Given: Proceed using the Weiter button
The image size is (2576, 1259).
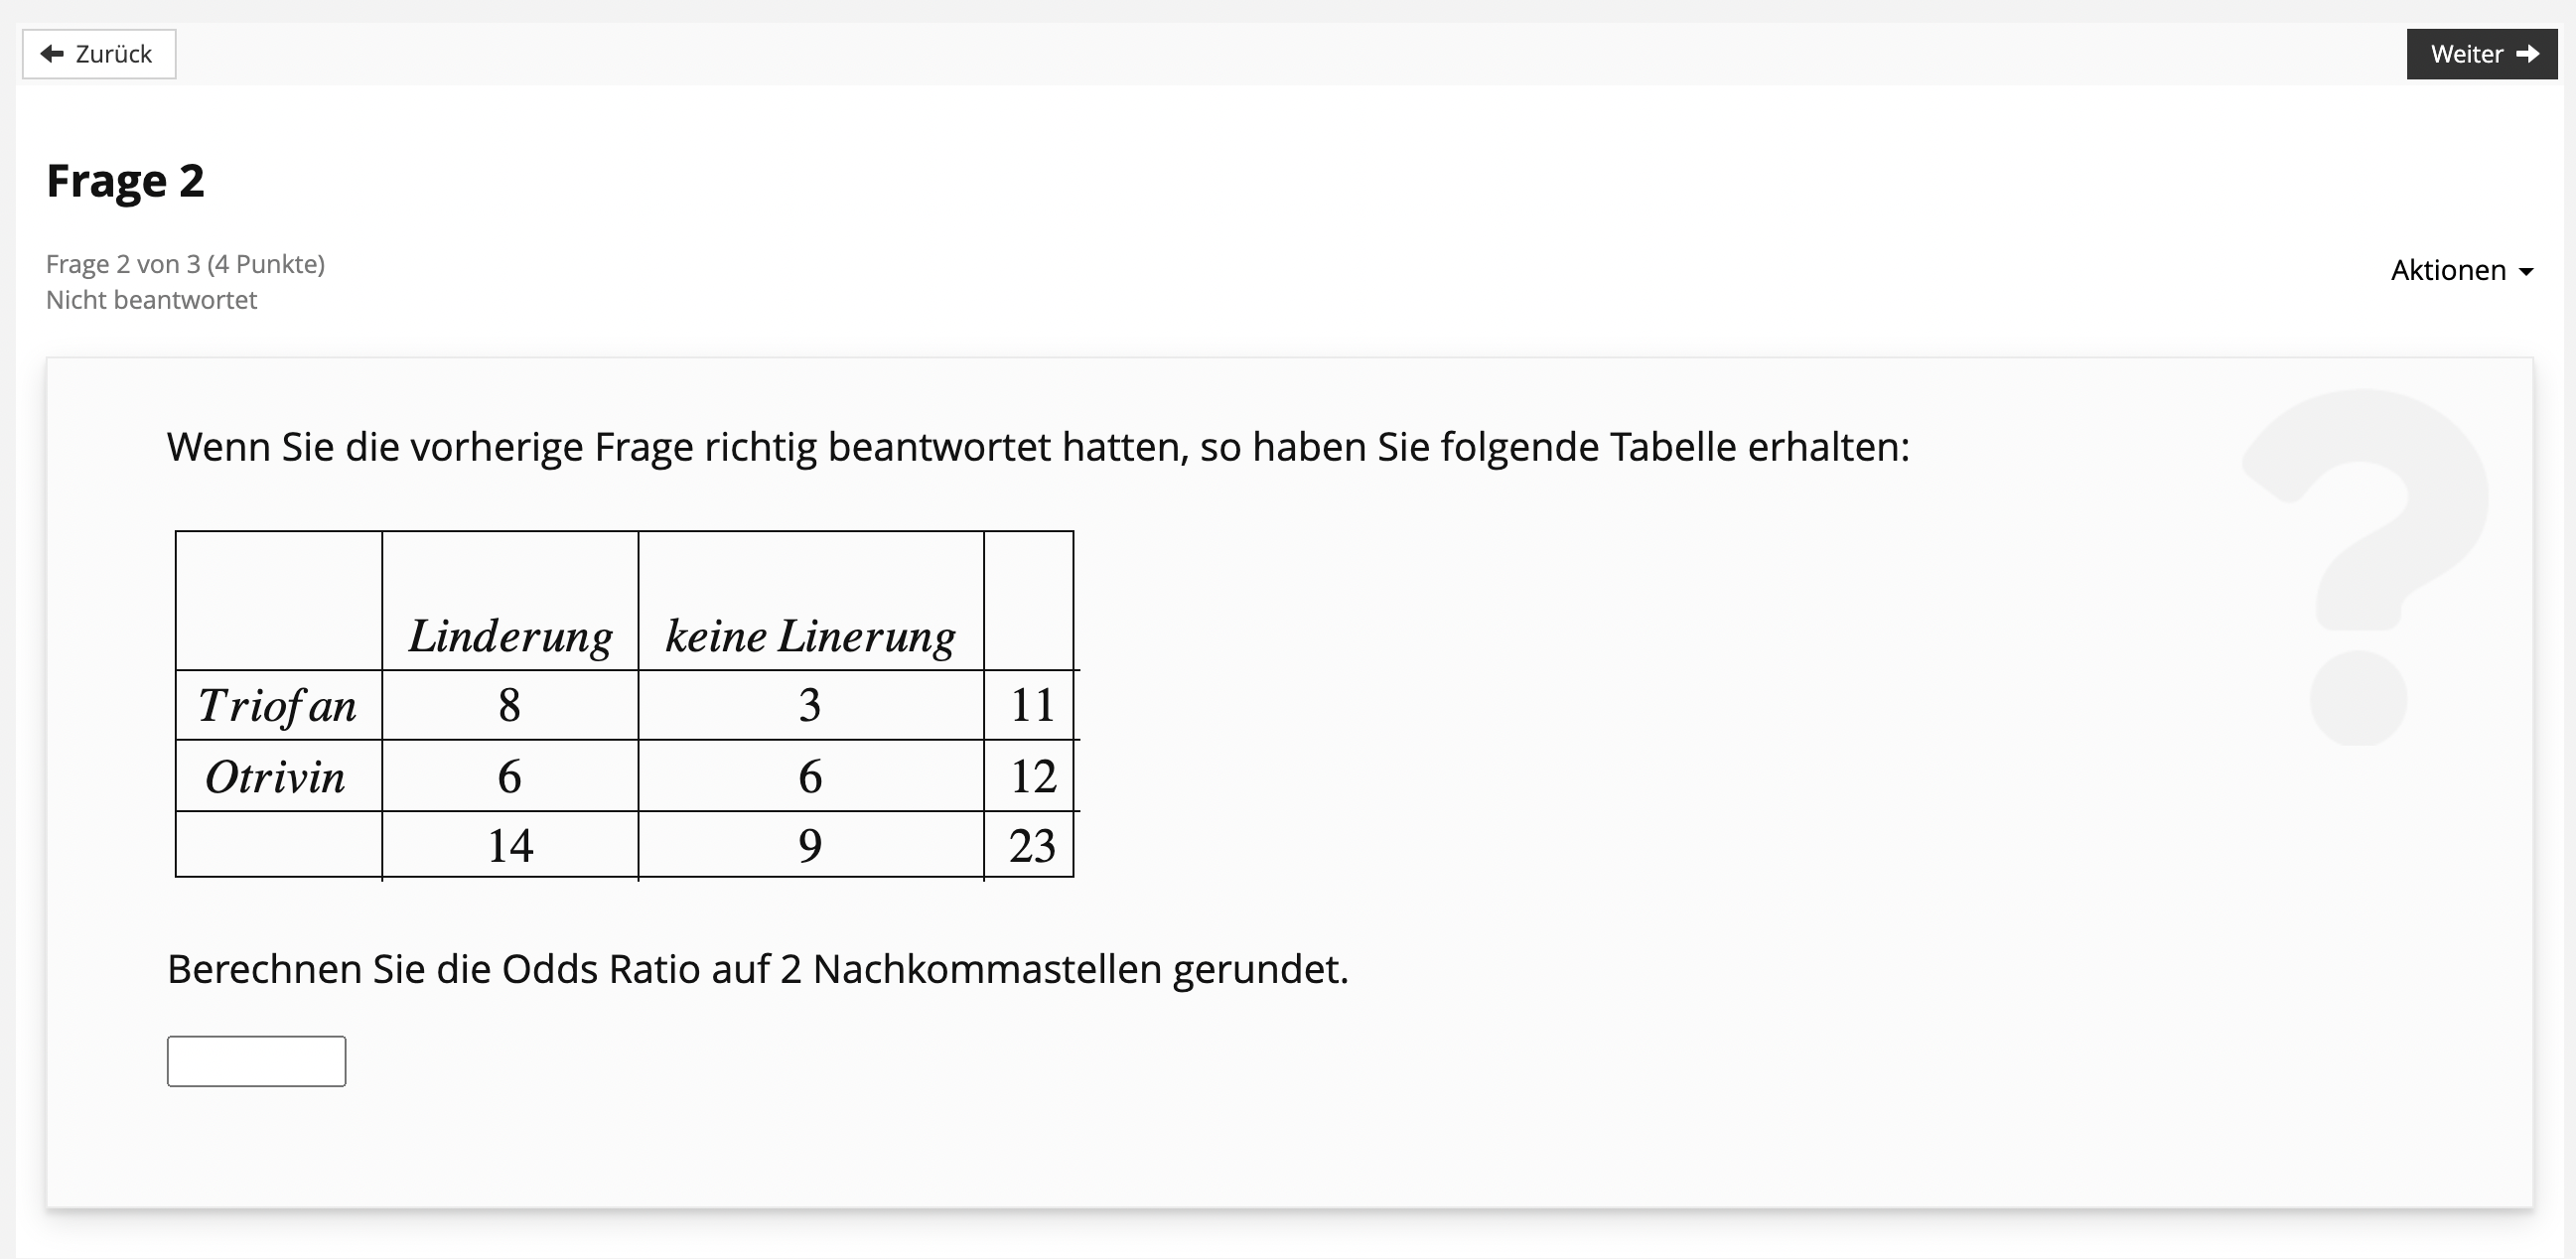Looking at the screenshot, I should point(2482,54).
